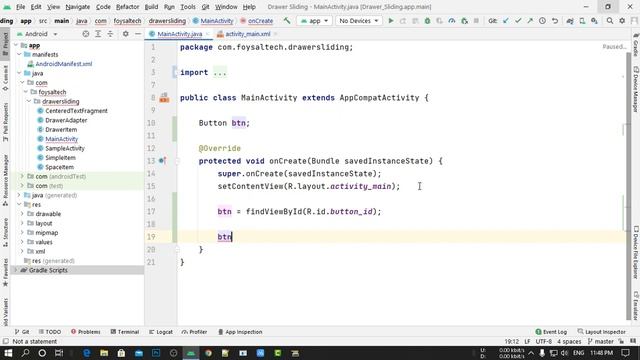Open the No Devices dropdown

[x=358, y=20]
